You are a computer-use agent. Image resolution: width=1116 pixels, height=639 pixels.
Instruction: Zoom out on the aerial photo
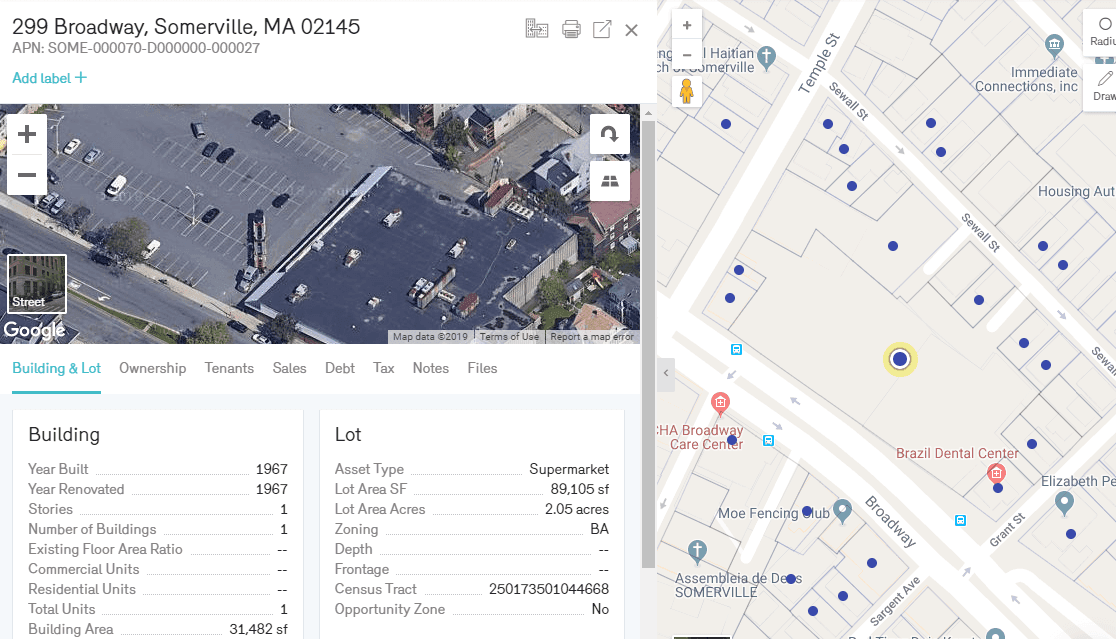click(27, 175)
